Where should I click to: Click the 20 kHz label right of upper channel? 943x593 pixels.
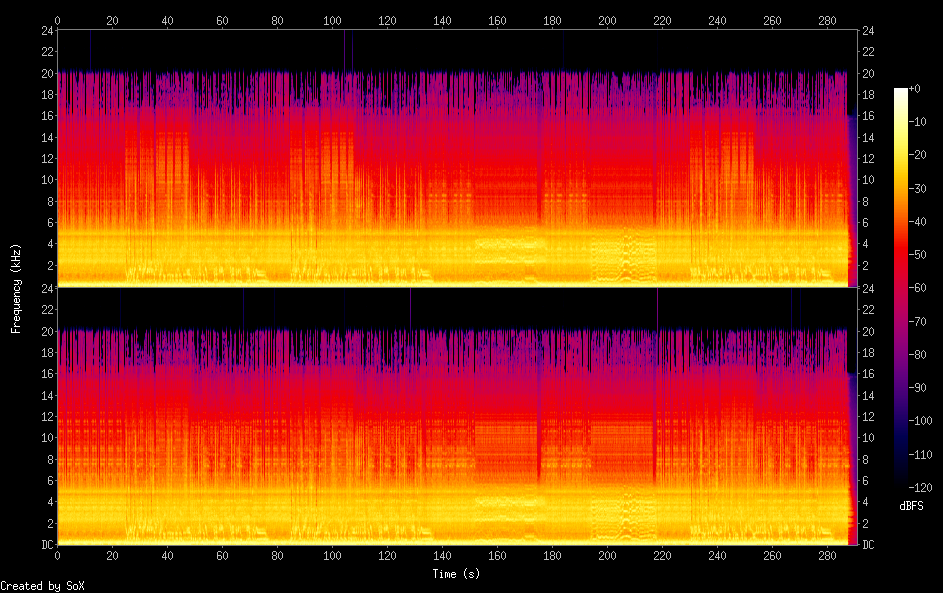[868, 74]
